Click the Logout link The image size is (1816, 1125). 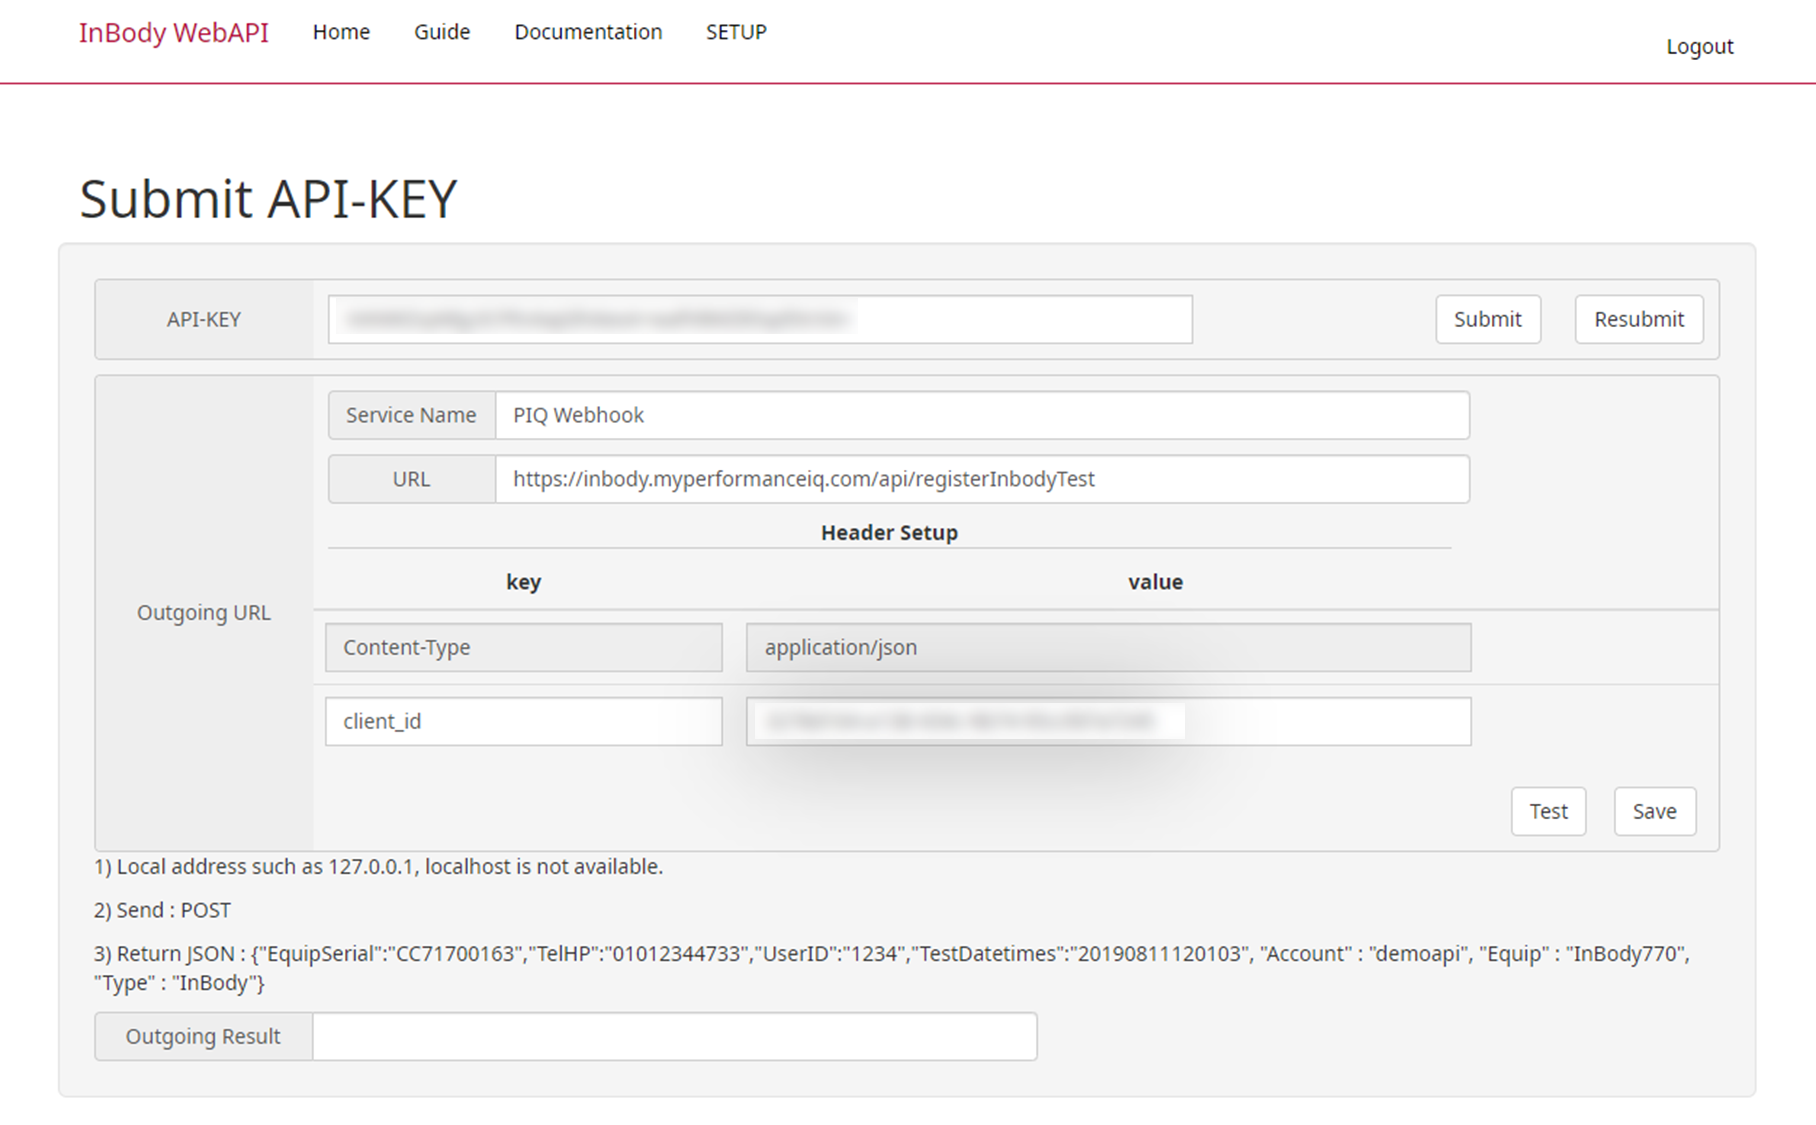point(1699,46)
